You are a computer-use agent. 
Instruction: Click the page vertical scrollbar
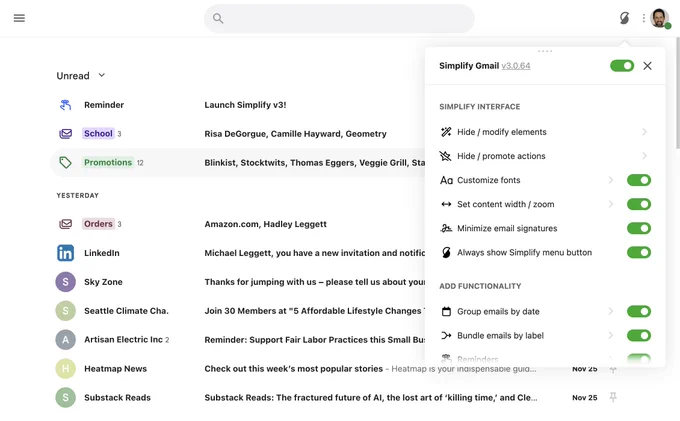677,93
